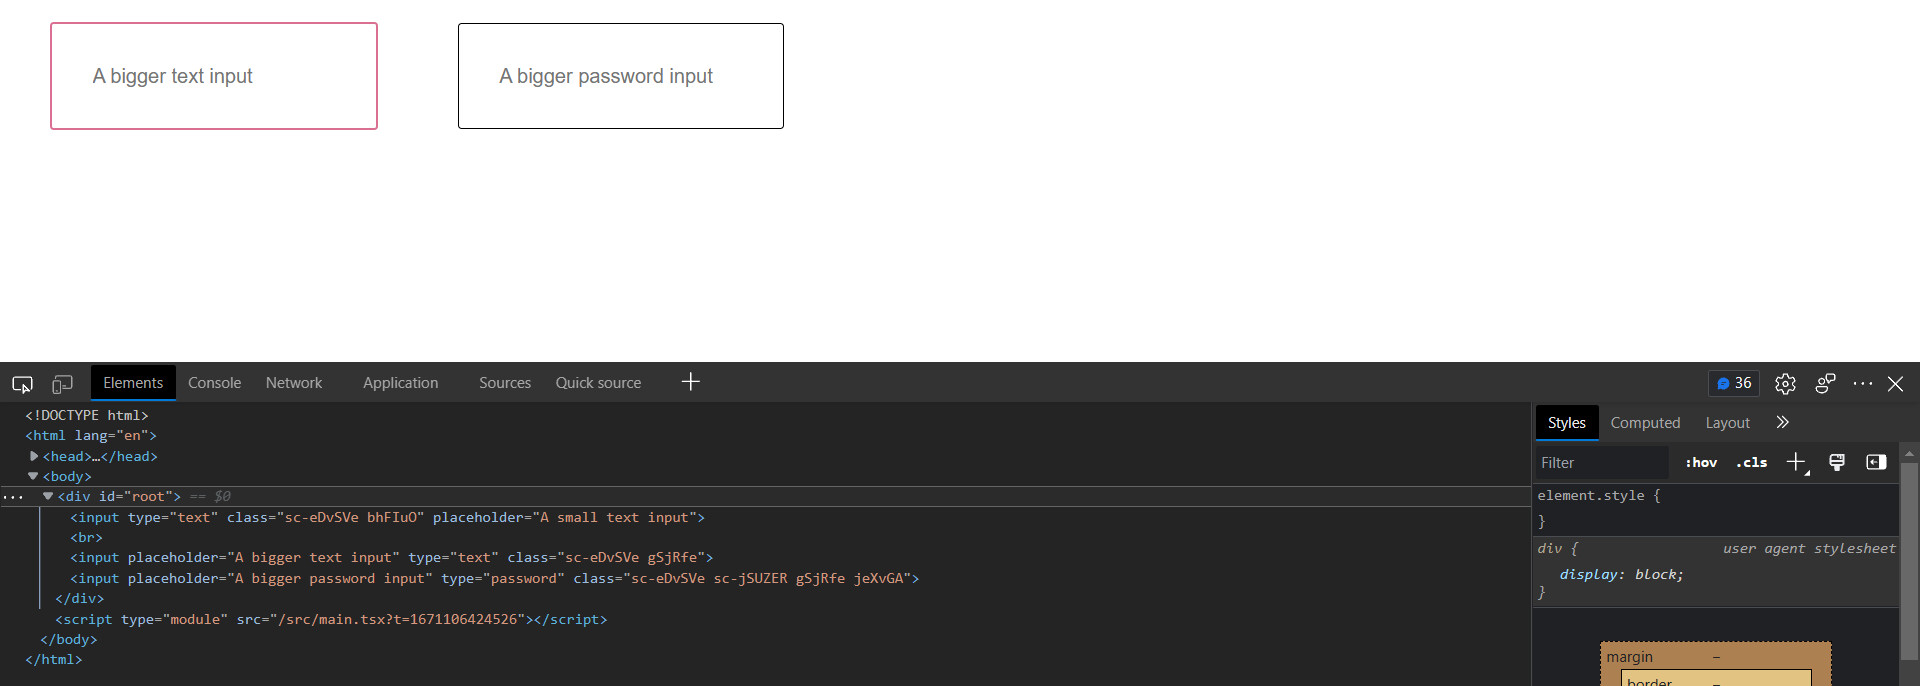Click the new style rule plus icon
The width and height of the screenshot is (1920, 686).
(x=1796, y=462)
